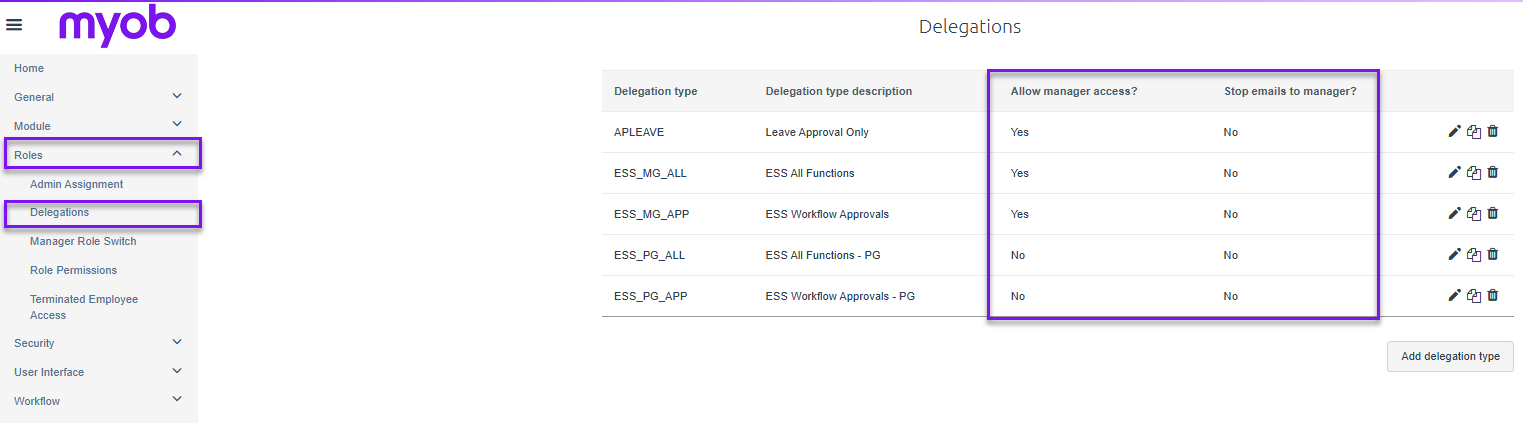Screen dimensions: 1523x423
Task: Click Leave Approval Only description
Action: [x=817, y=132]
